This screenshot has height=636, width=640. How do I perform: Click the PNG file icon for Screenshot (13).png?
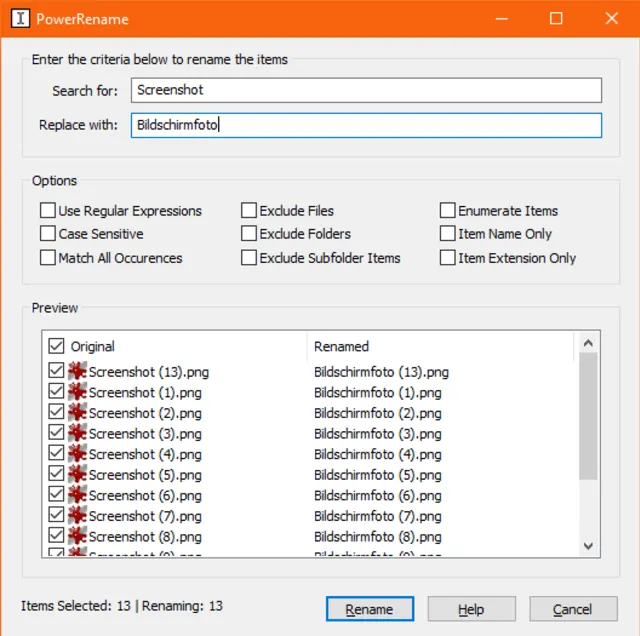tap(78, 371)
